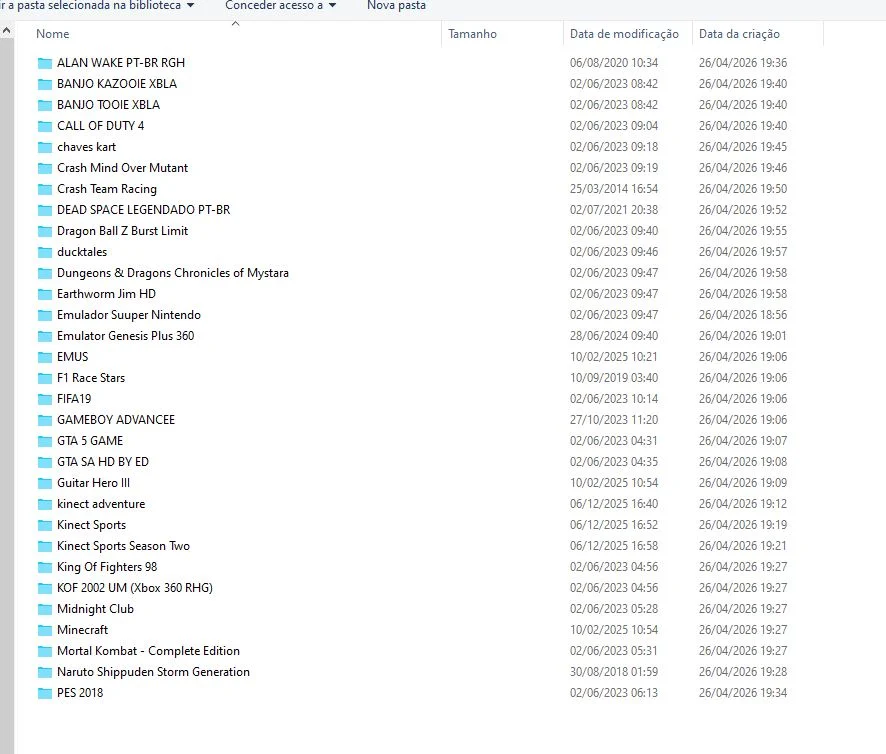Sort by the Tamanho column header
This screenshot has height=754, width=886.
502,34
